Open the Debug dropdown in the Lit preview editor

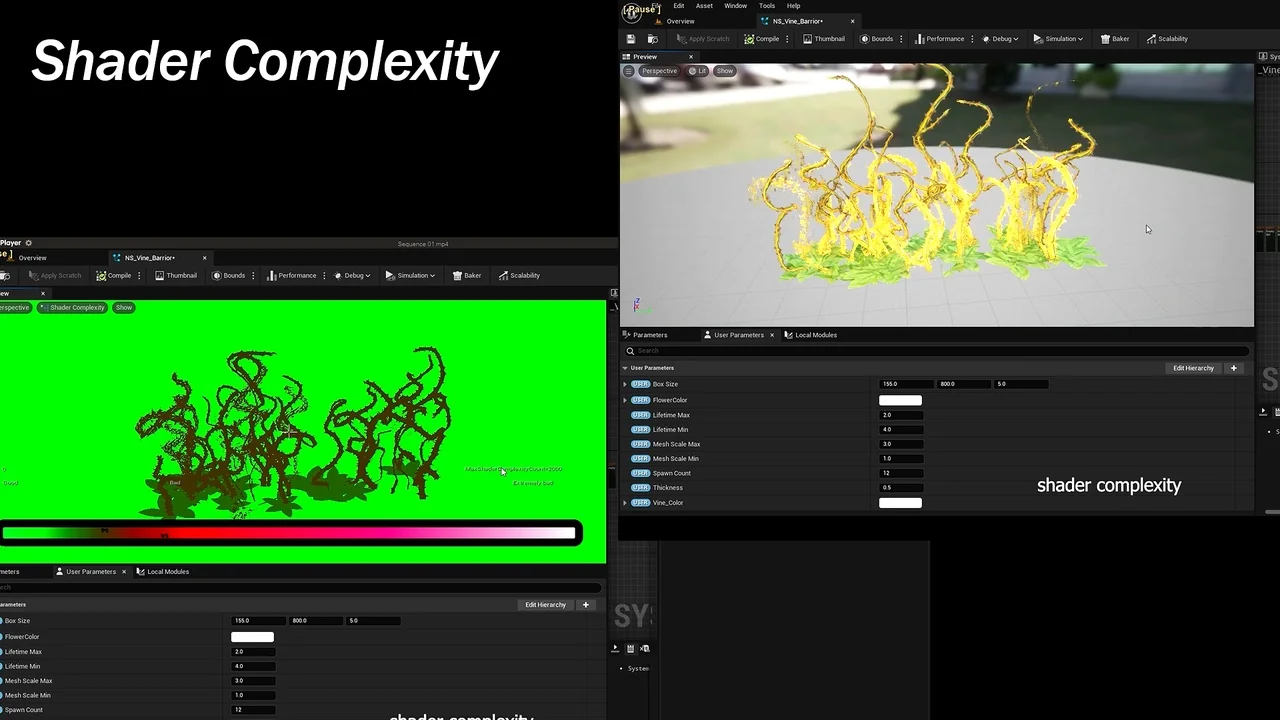tap(1001, 39)
